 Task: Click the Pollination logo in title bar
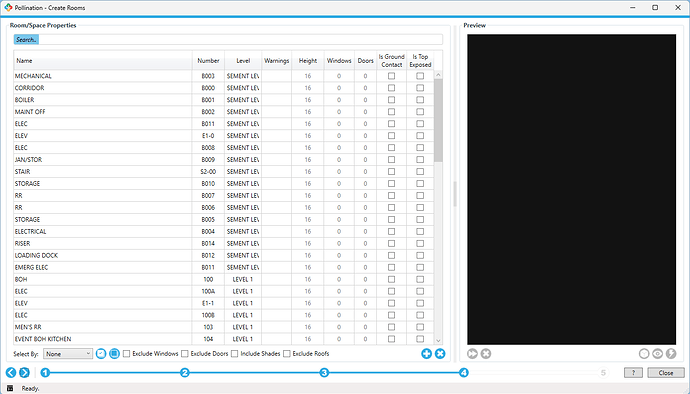8,7
